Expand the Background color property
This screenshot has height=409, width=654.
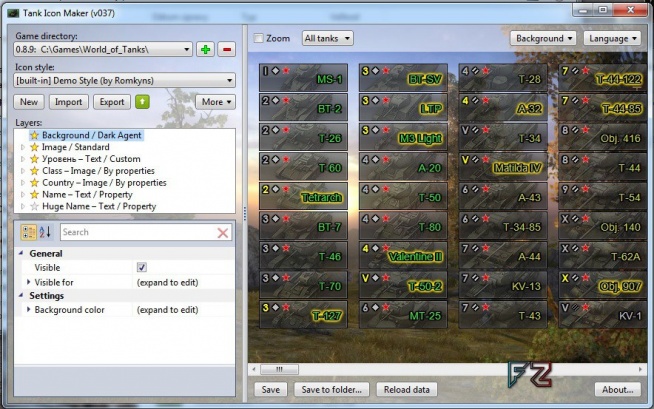click(28, 310)
